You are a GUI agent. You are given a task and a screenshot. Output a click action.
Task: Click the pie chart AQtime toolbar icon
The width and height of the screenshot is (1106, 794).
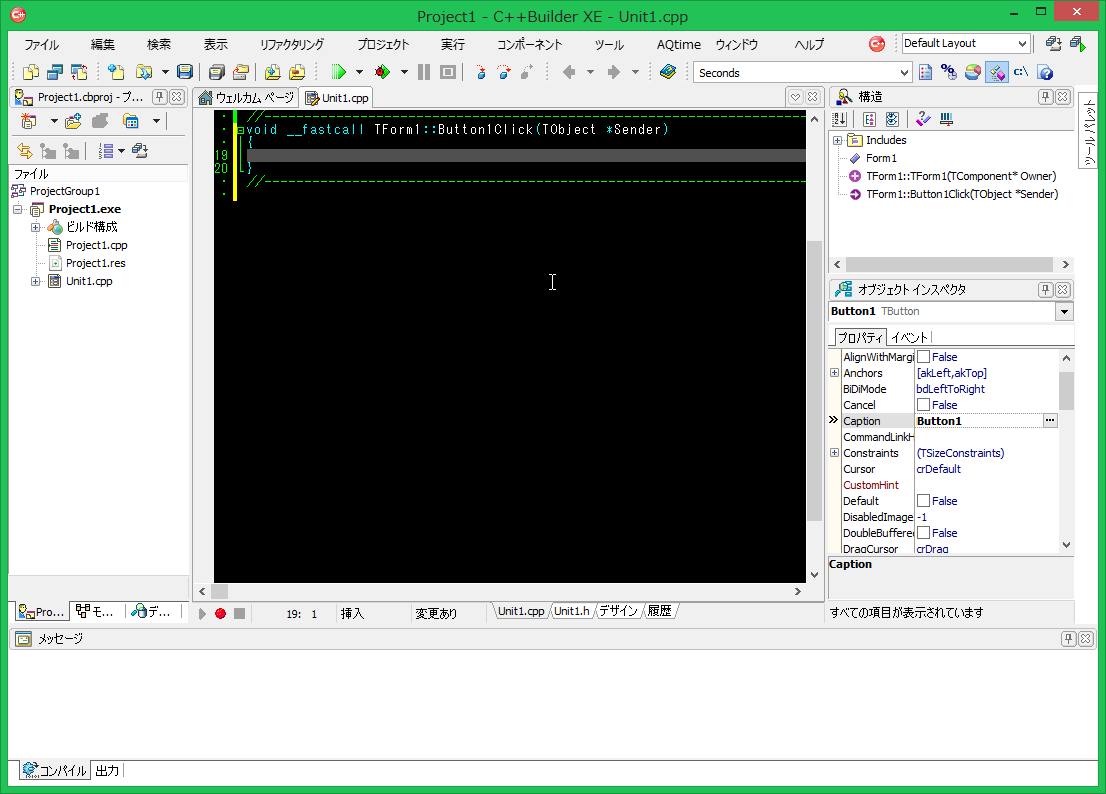(x=972, y=72)
